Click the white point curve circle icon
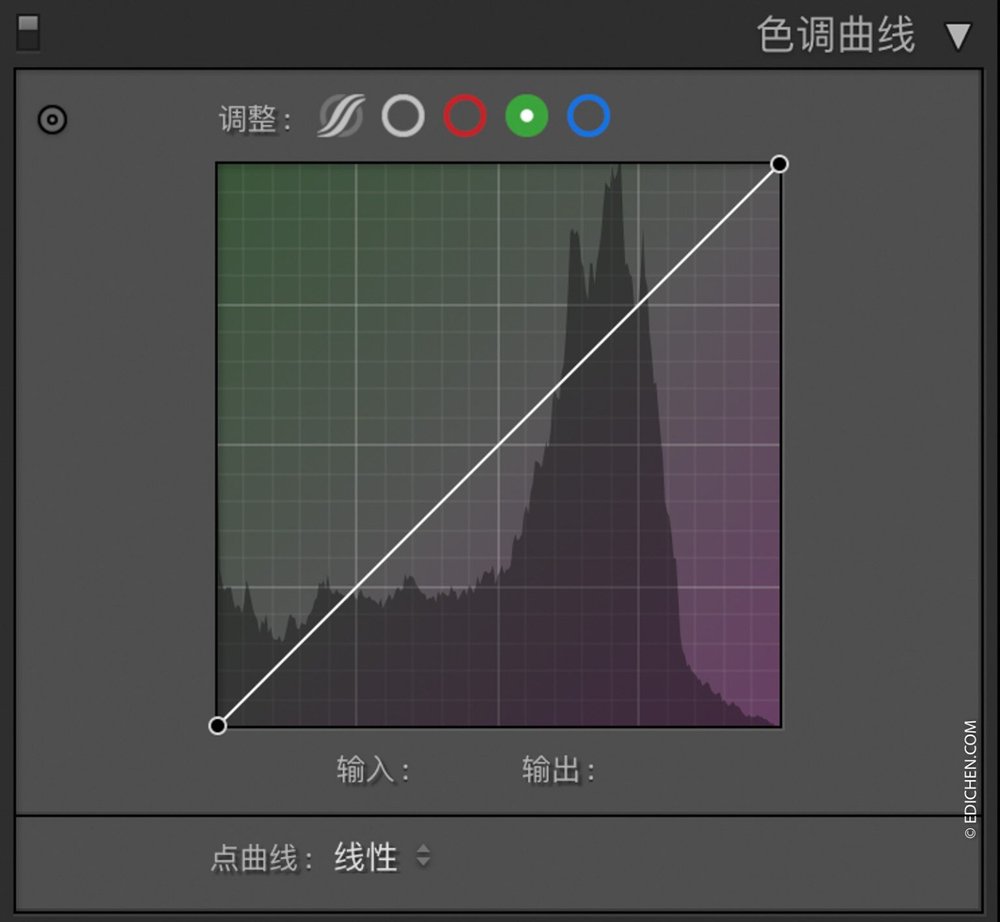Viewport: 1000px width, 922px height. coord(404,116)
